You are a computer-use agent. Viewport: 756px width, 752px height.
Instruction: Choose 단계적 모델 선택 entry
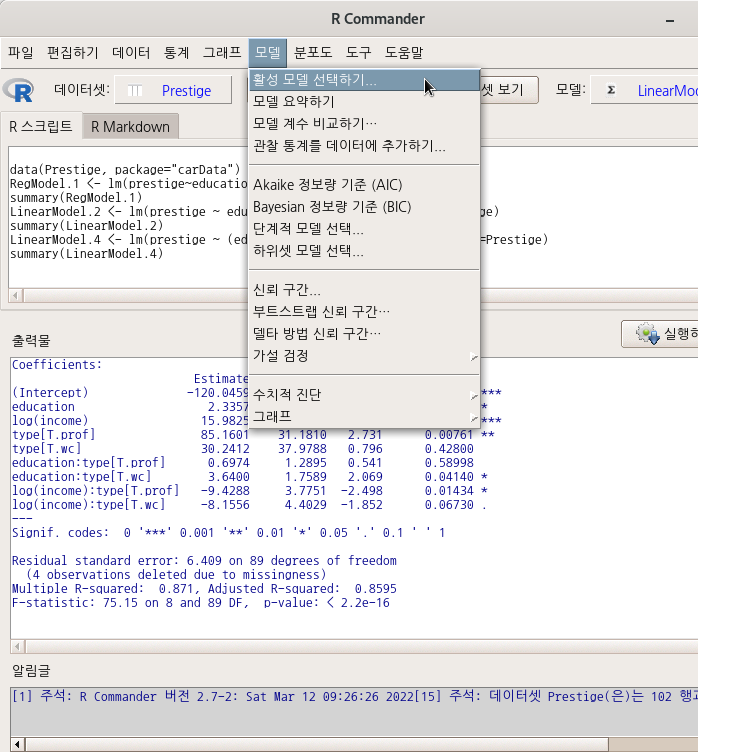coord(364,229)
